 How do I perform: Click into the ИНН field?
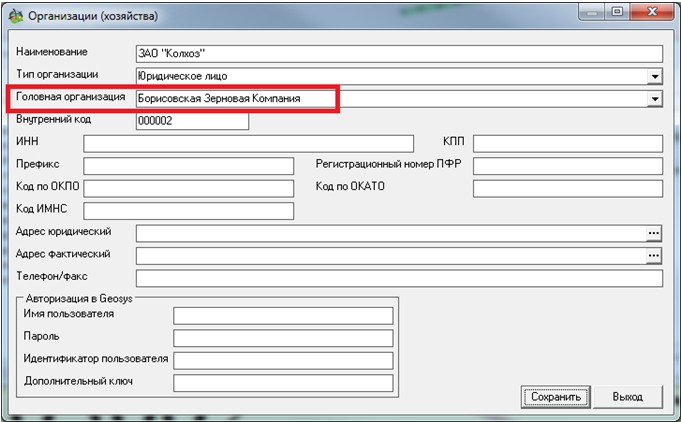[x=248, y=143]
